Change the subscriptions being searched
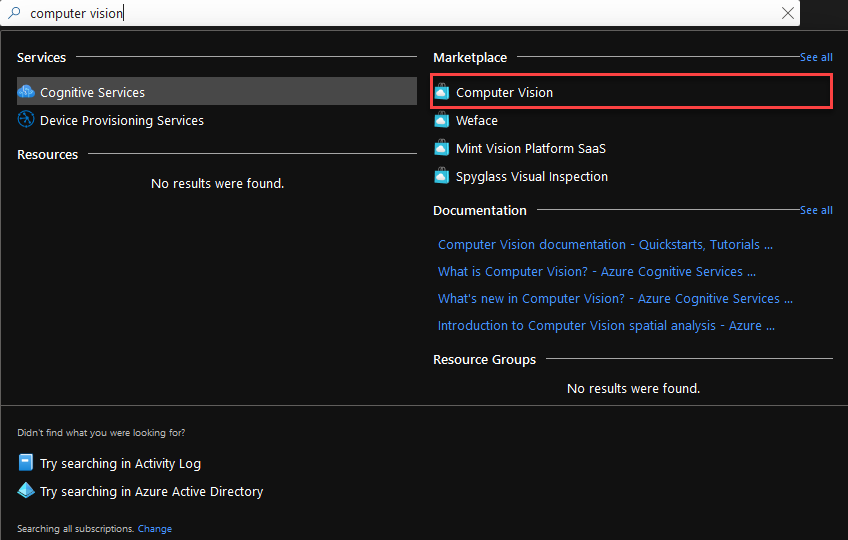 pyautogui.click(x=154, y=529)
